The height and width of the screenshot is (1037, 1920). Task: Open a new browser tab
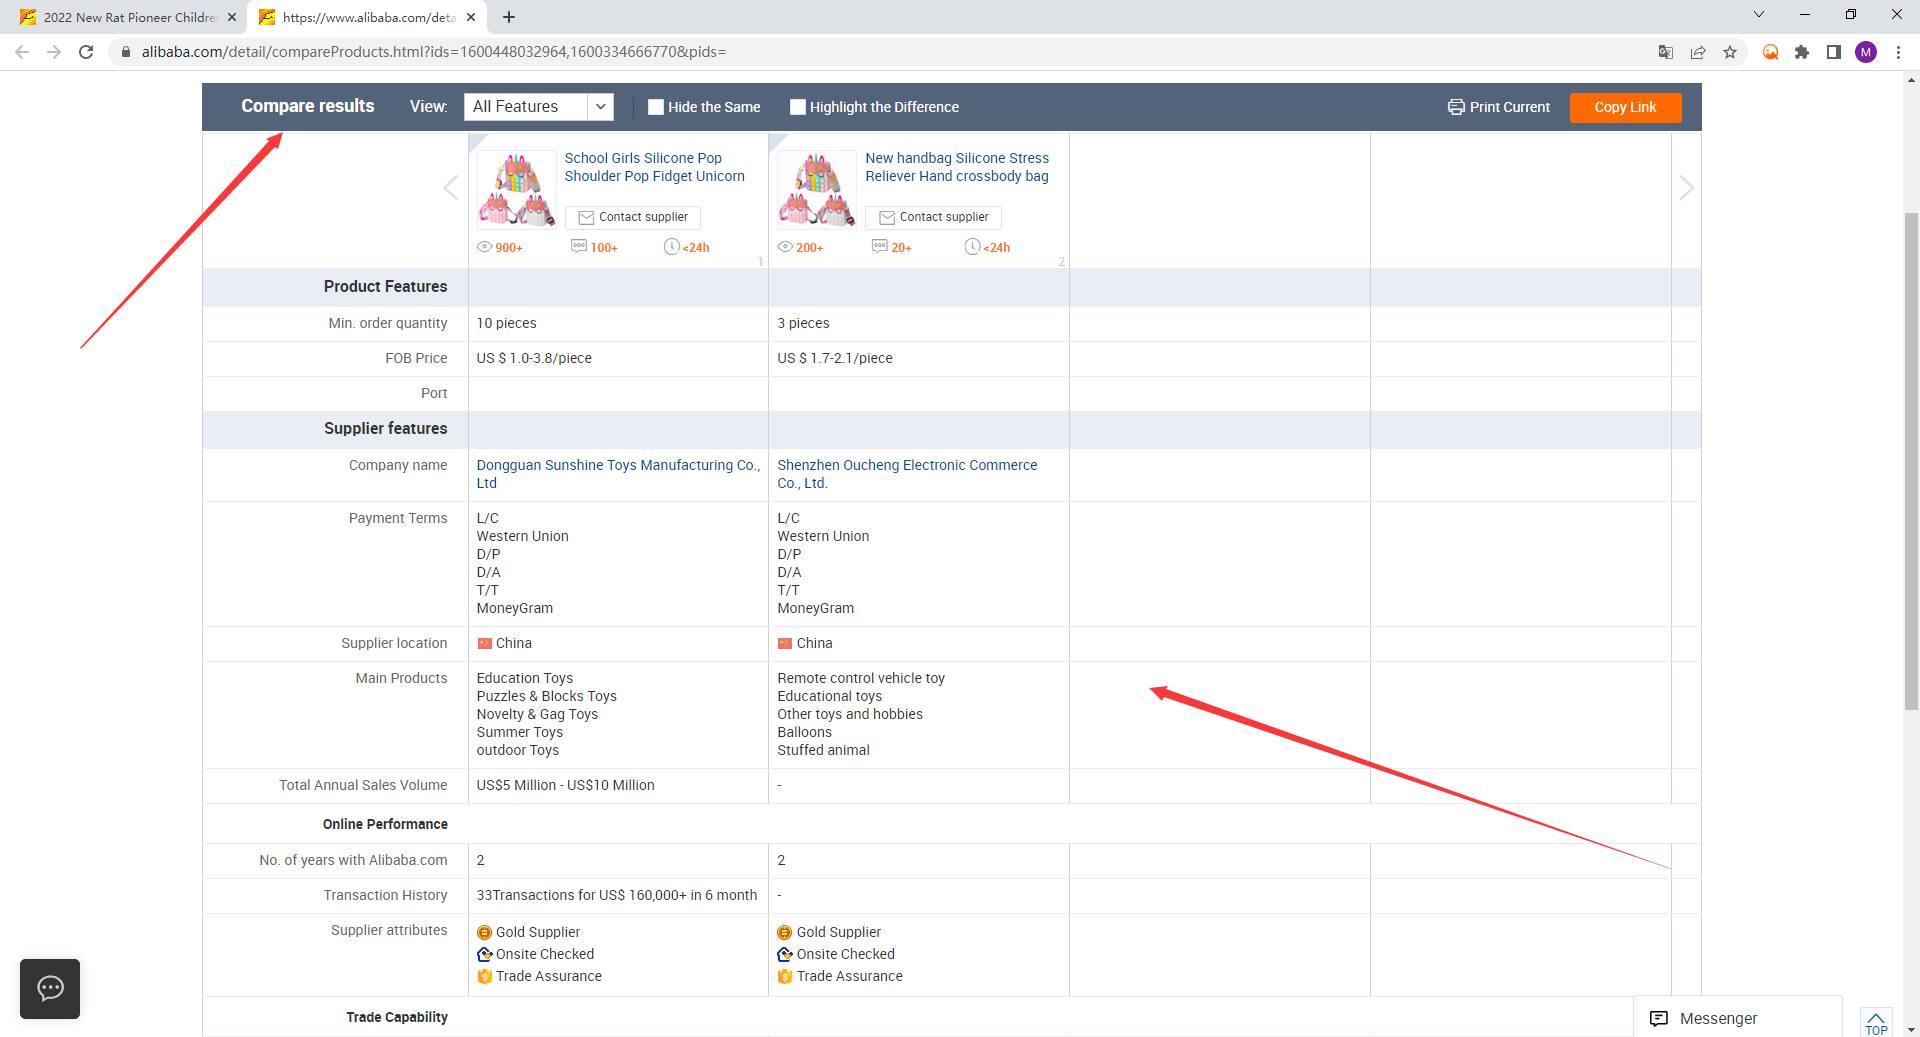tap(509, 17)
